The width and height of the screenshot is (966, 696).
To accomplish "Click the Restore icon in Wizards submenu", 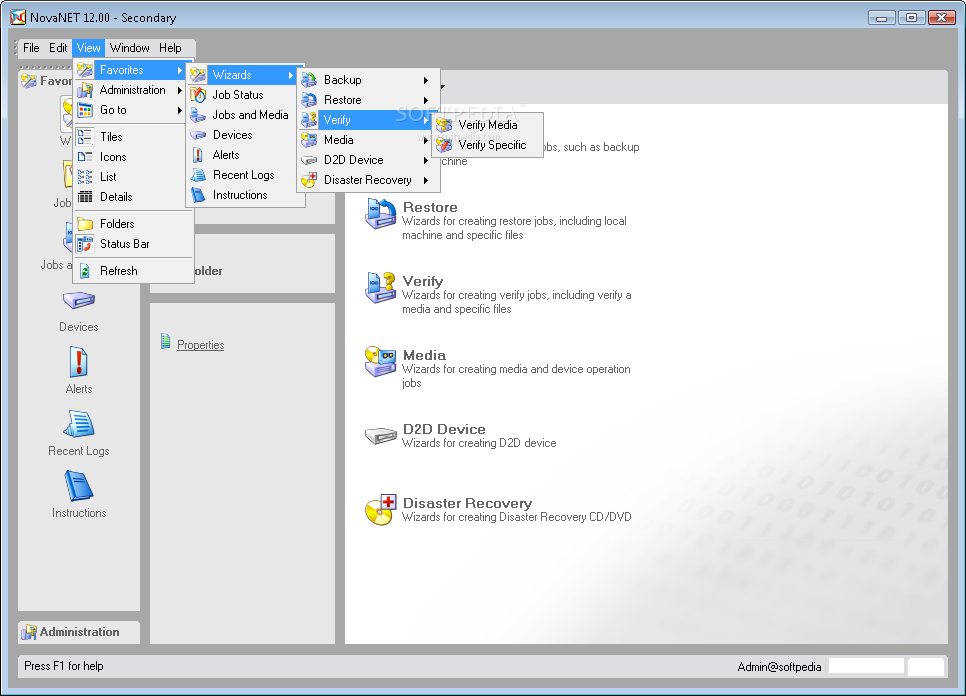I will point(309,100).
